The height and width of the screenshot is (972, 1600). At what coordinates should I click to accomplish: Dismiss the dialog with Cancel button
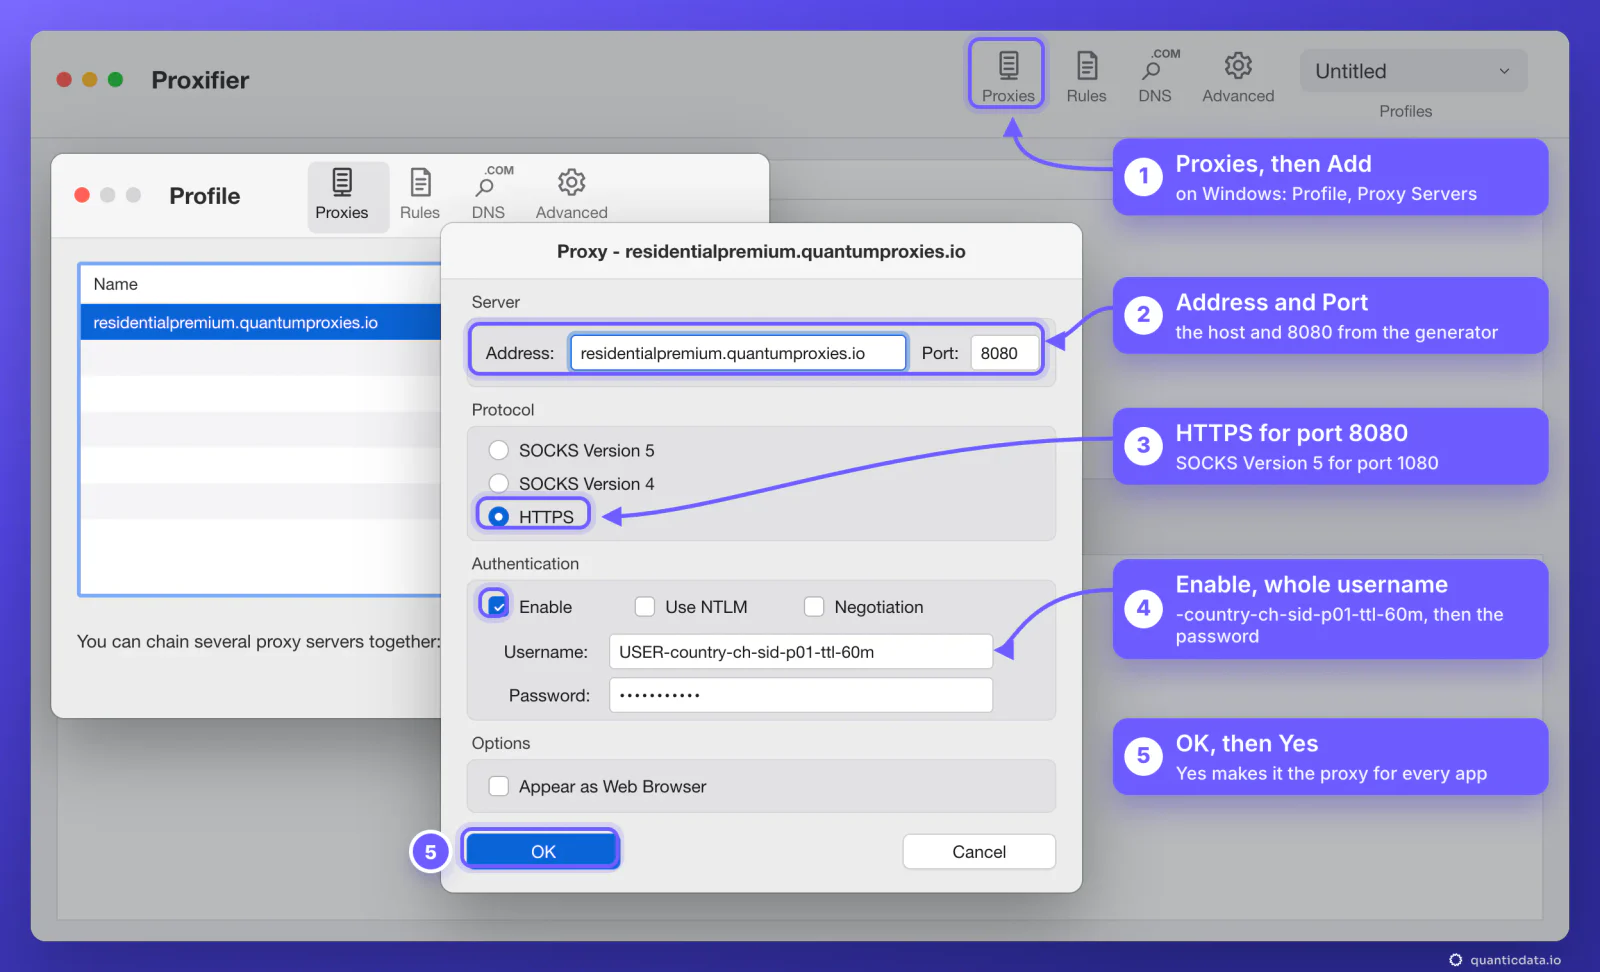point(979,851)
